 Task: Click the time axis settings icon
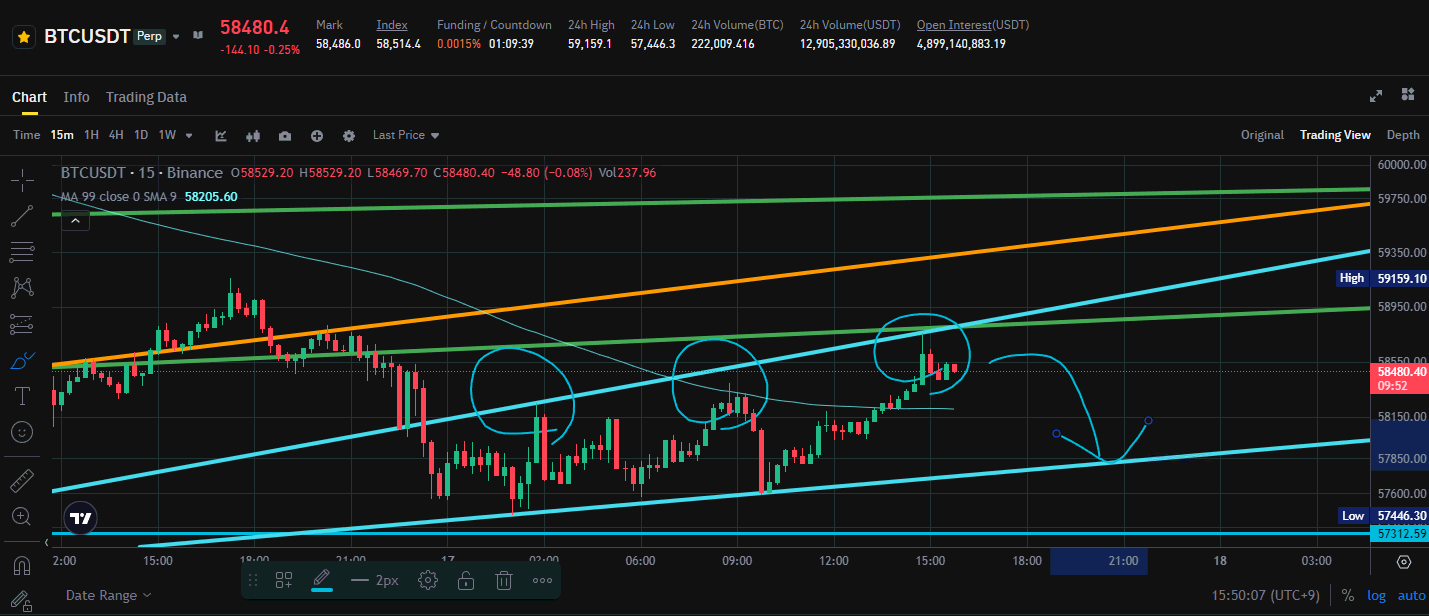[1404, 562]
